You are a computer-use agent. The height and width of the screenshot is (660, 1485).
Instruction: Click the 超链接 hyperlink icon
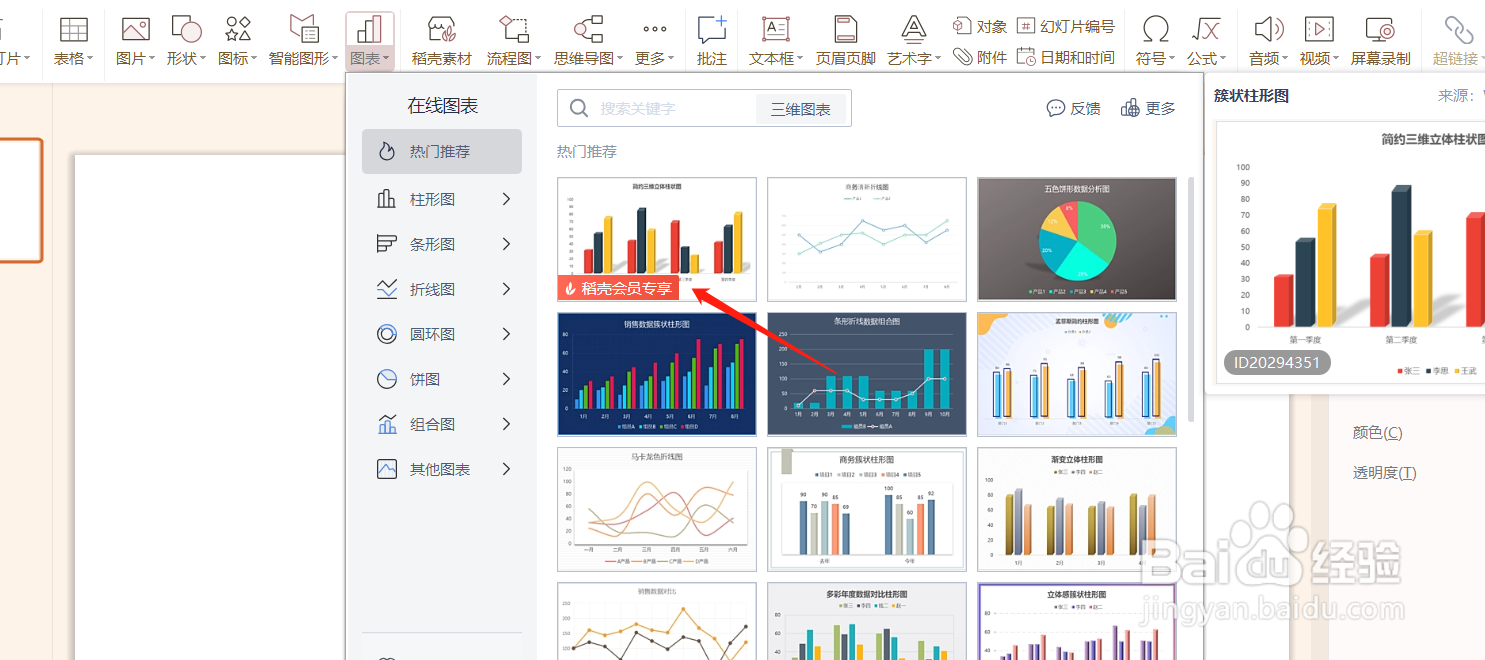pos(1459,29)
